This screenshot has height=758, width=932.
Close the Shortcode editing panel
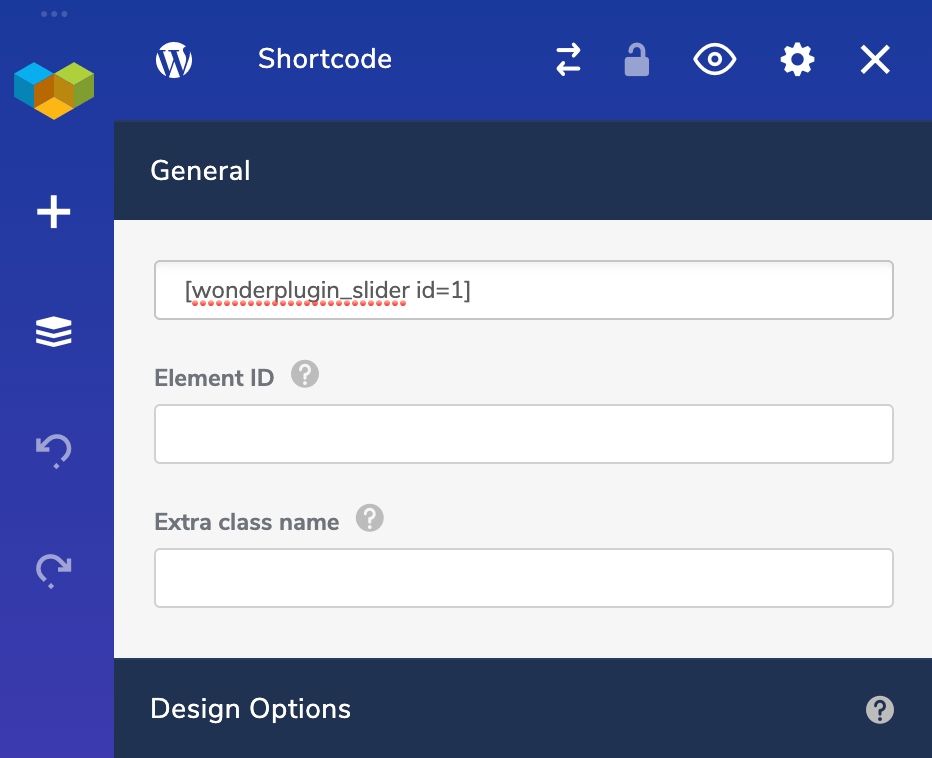pos(874,59)
